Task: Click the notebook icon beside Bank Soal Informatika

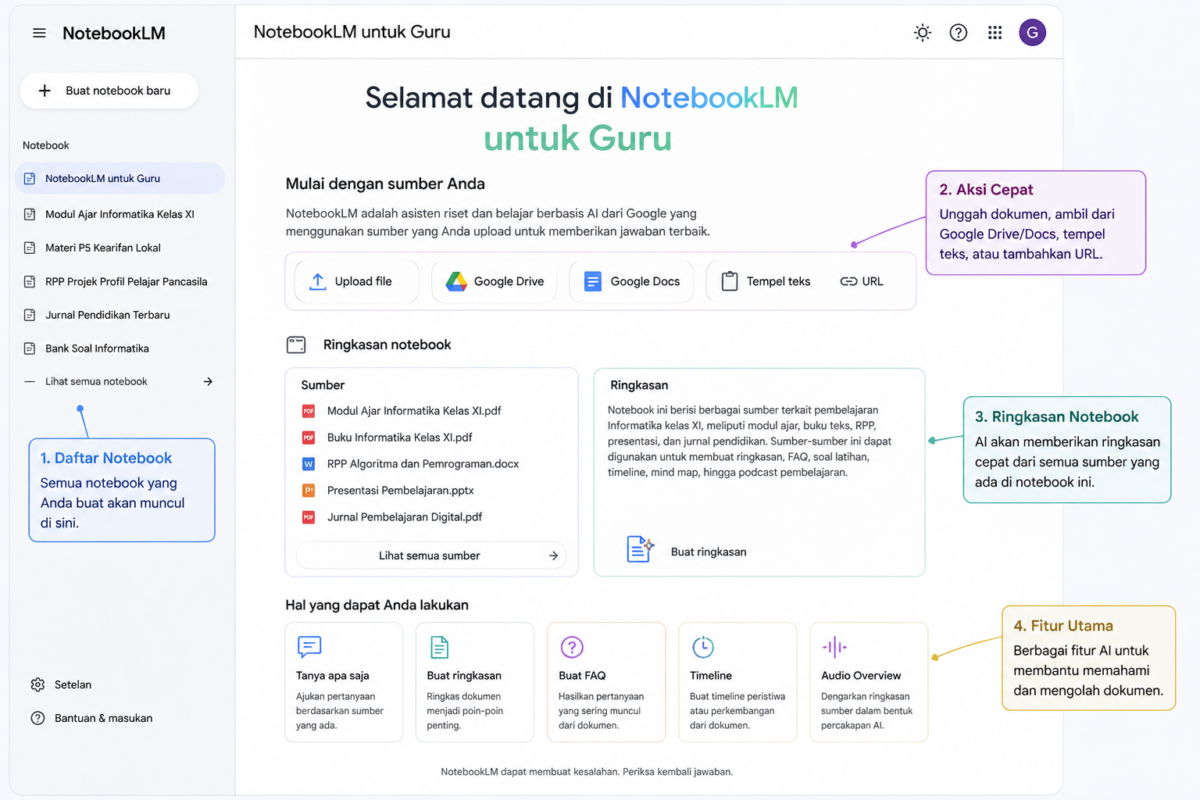Action: tap(29, 349)
